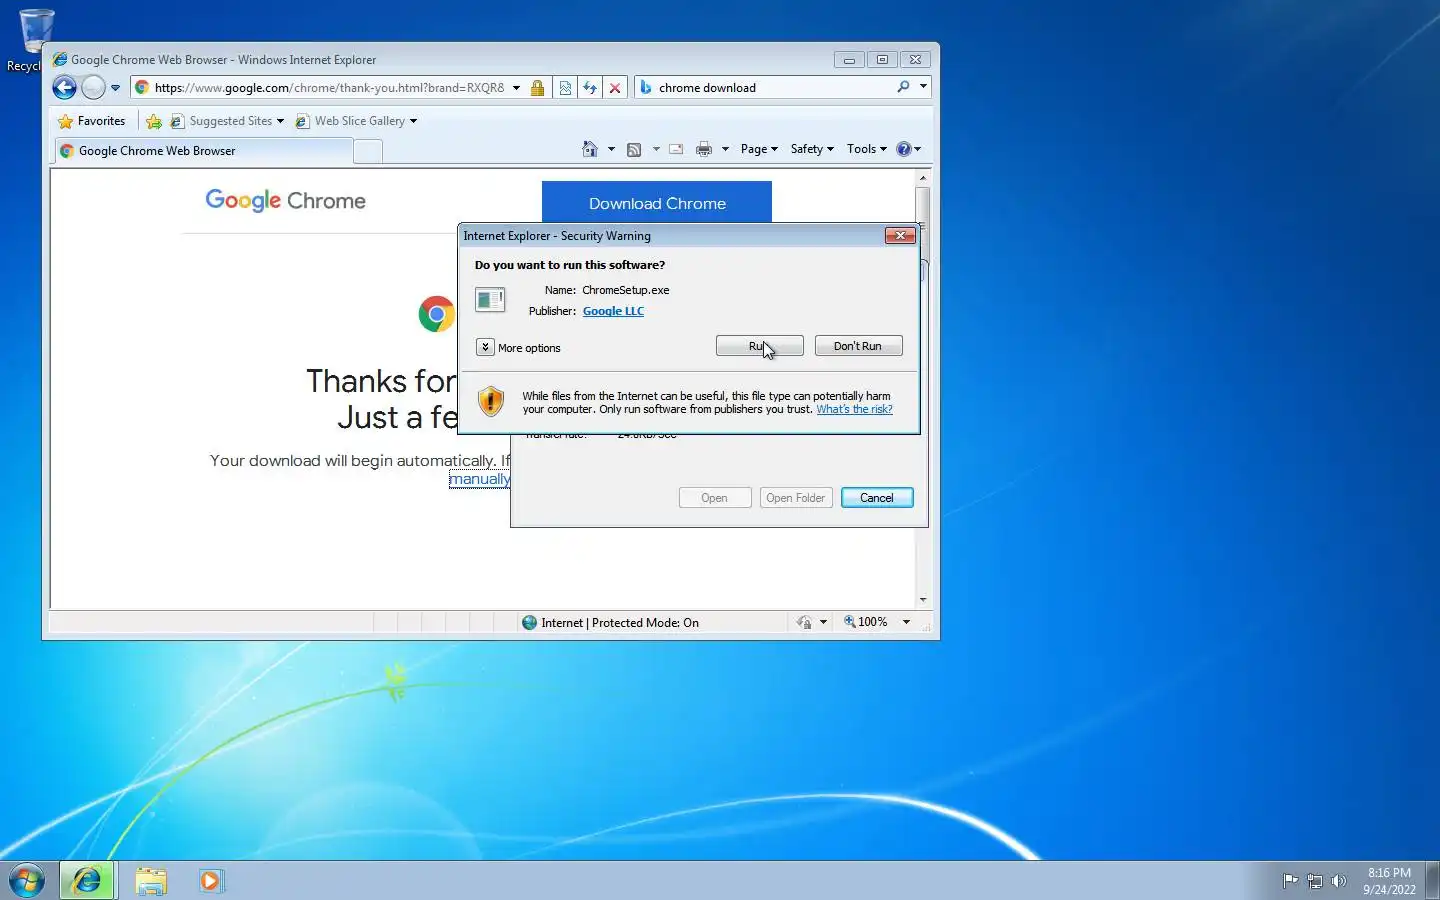The image size is (1440, 900).
Task: Click the status bar privacy icon
Action: tap(804, 622)
